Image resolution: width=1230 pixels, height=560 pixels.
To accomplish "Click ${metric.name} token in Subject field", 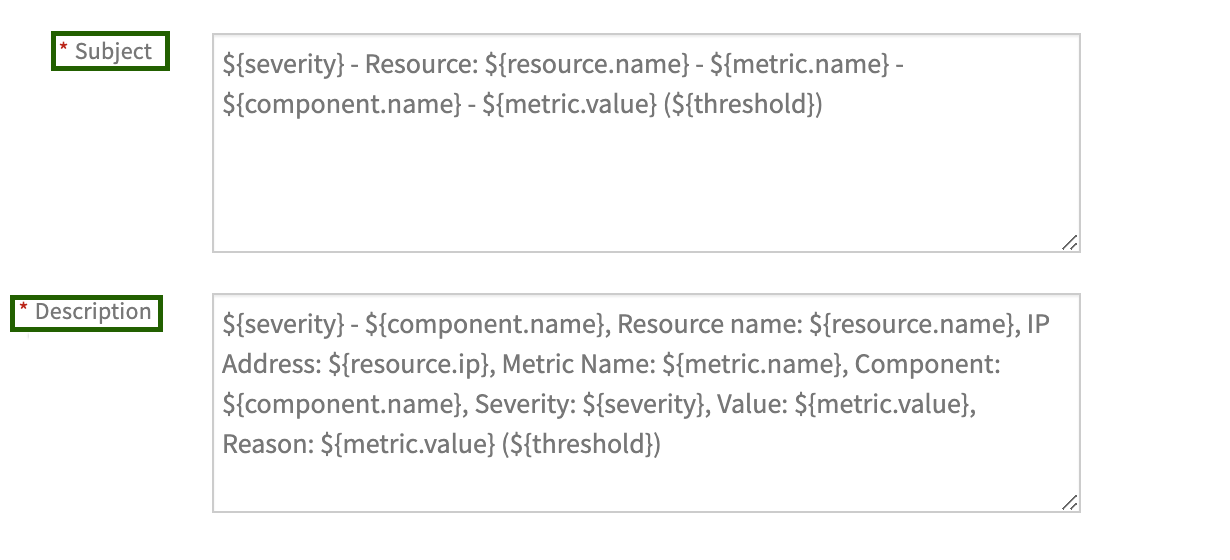I will pyautogui.click(x=799, y=65).
